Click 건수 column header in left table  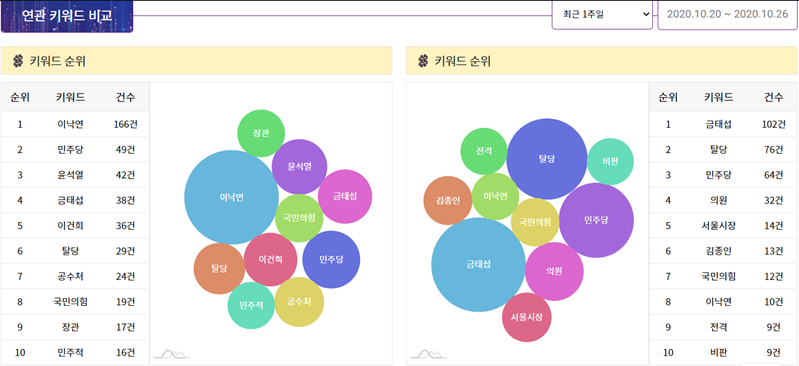[125, 98]
